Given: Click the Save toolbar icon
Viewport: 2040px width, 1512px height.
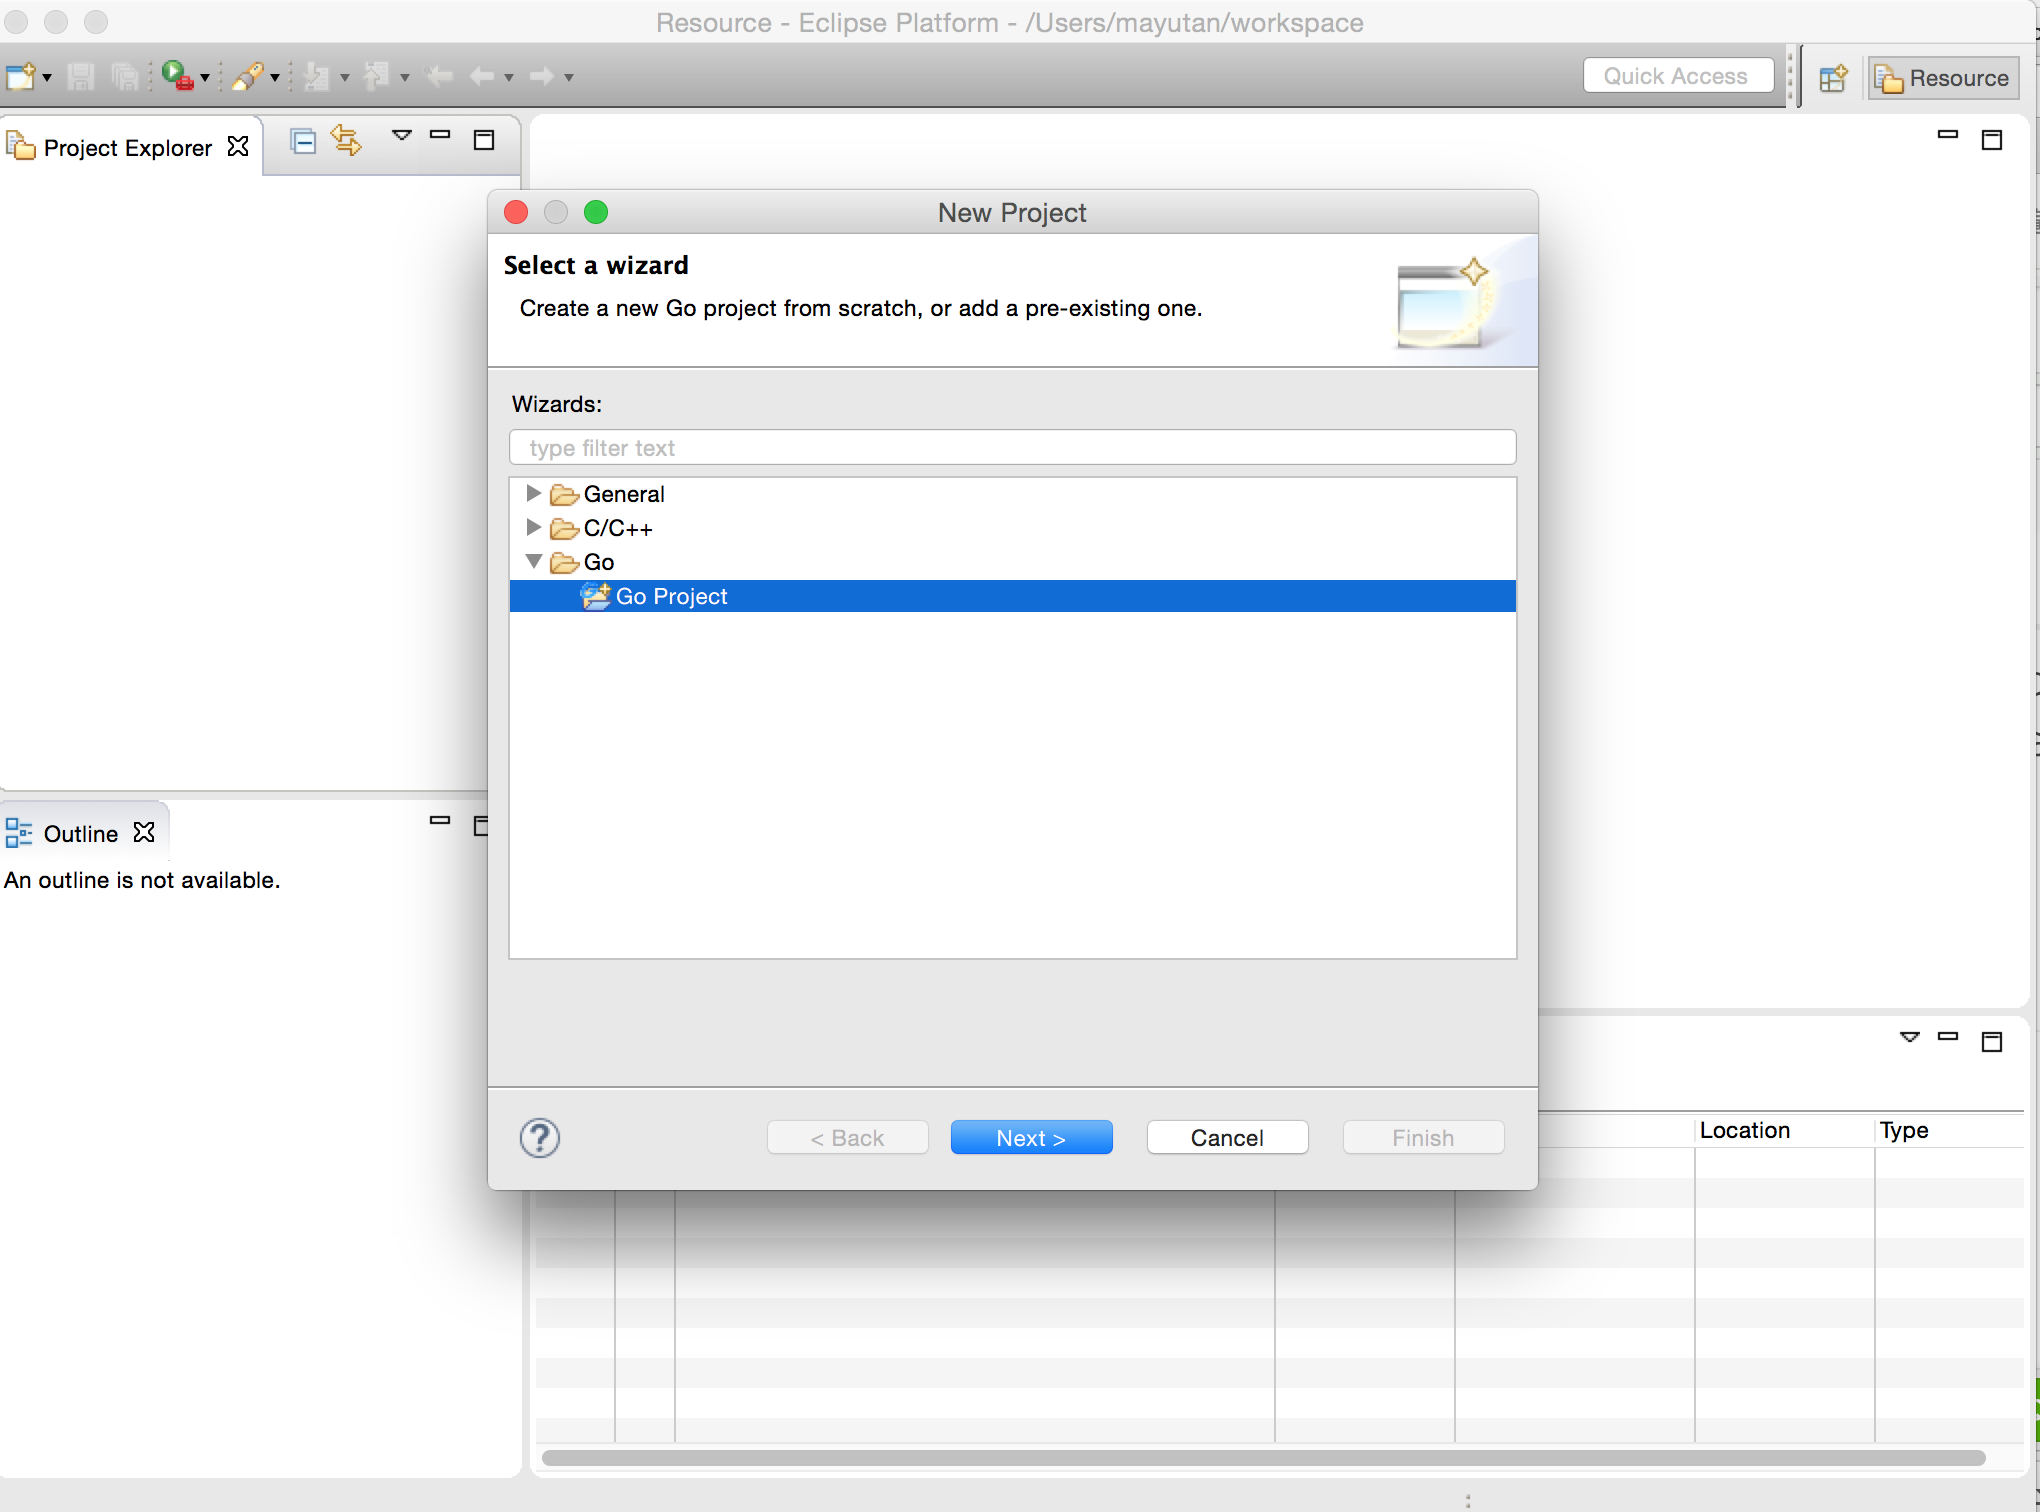Looking at the screenshot, I should click(x=81, y=76).
